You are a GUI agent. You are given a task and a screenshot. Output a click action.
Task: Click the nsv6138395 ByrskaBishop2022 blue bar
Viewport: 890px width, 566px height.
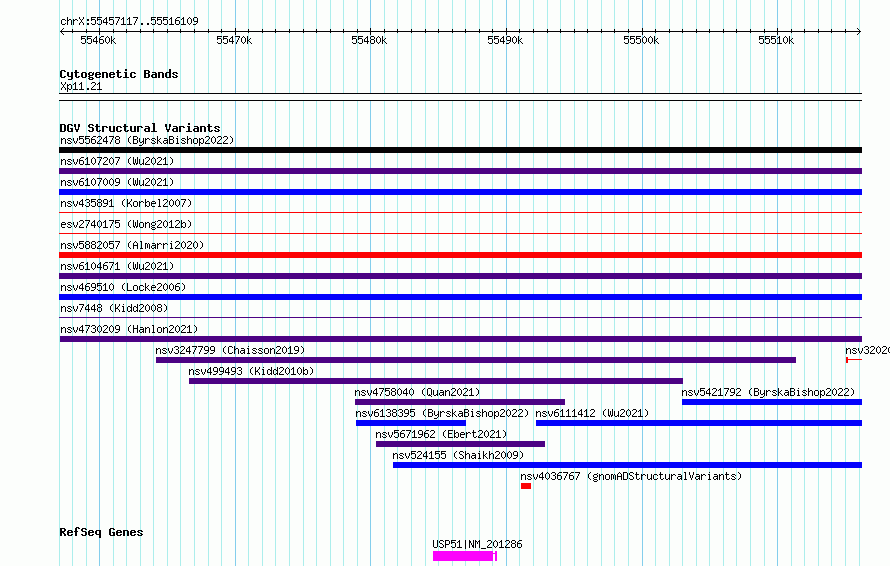tap(411, 423)
